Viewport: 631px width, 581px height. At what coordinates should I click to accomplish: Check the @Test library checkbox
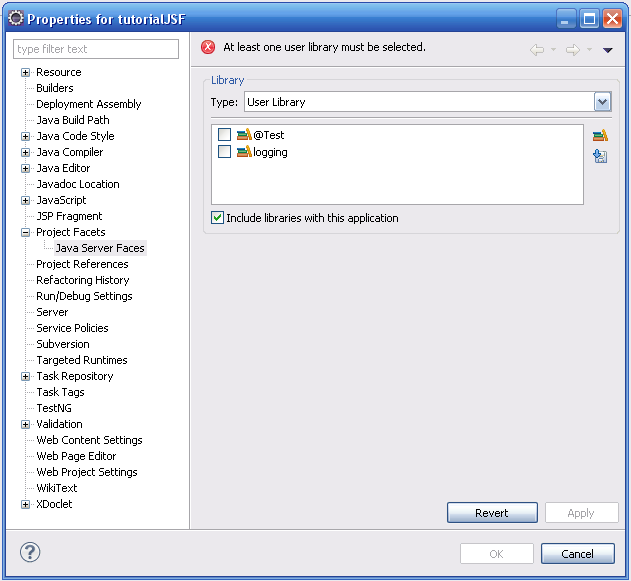pyautogui.click(x=224, y=134)
